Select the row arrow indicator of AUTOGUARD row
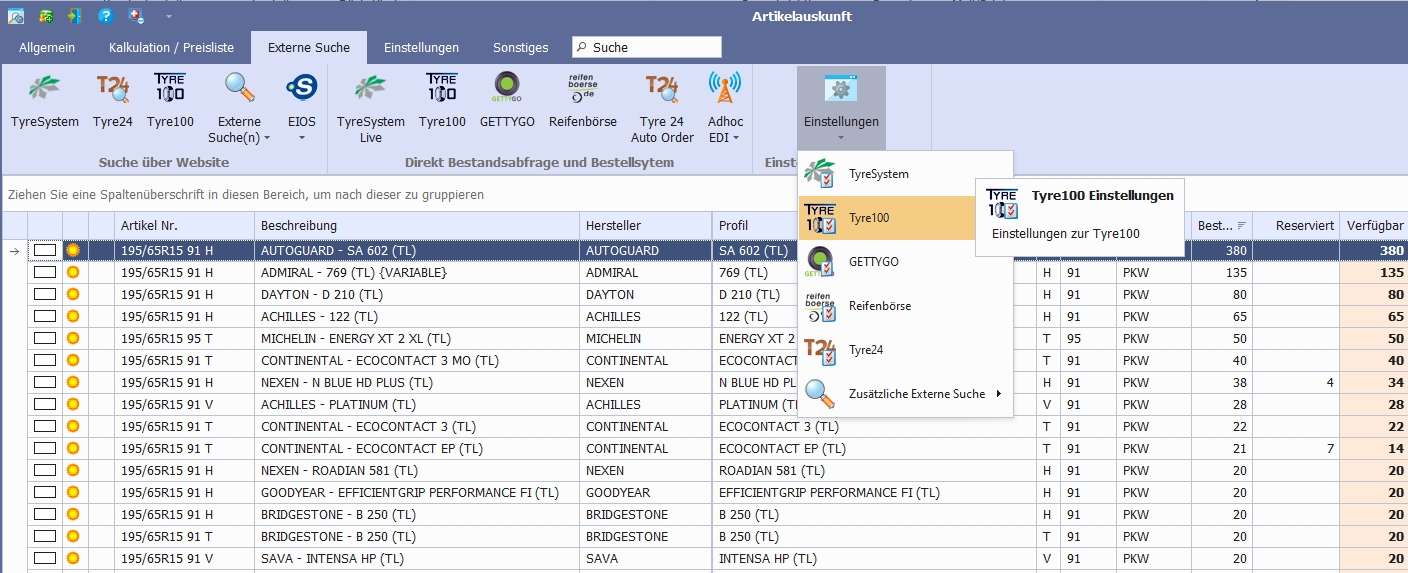The image size is (1408, 573). 14,250
